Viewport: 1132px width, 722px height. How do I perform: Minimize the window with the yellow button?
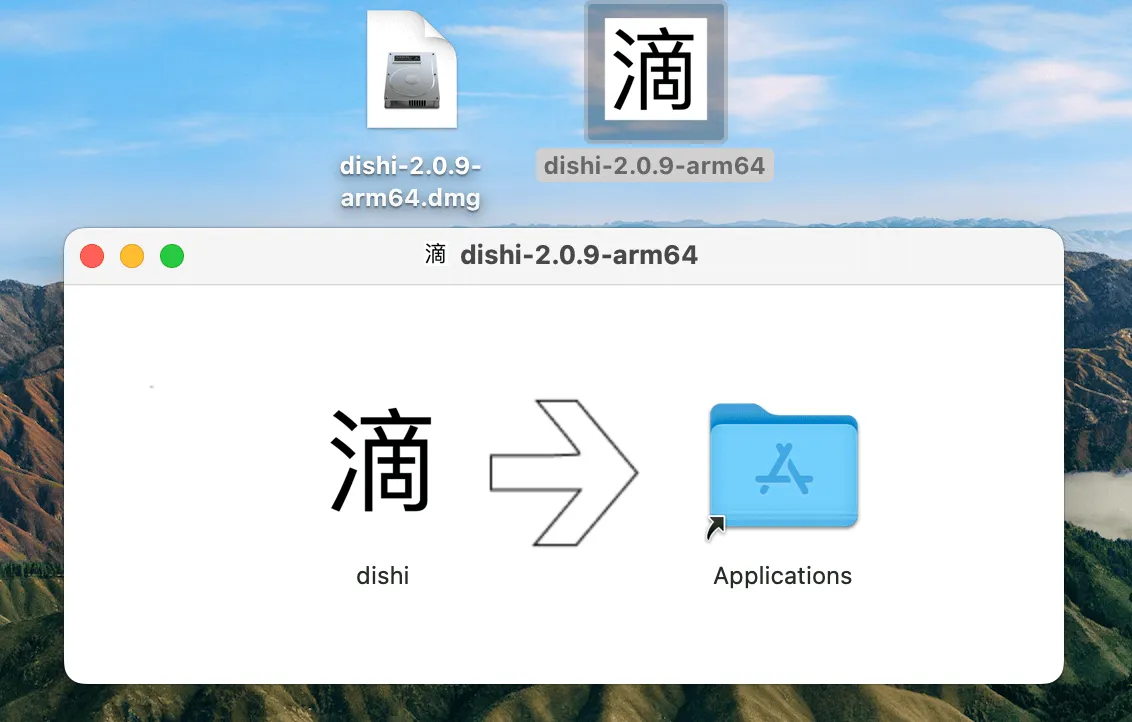[x=132, y=256]
